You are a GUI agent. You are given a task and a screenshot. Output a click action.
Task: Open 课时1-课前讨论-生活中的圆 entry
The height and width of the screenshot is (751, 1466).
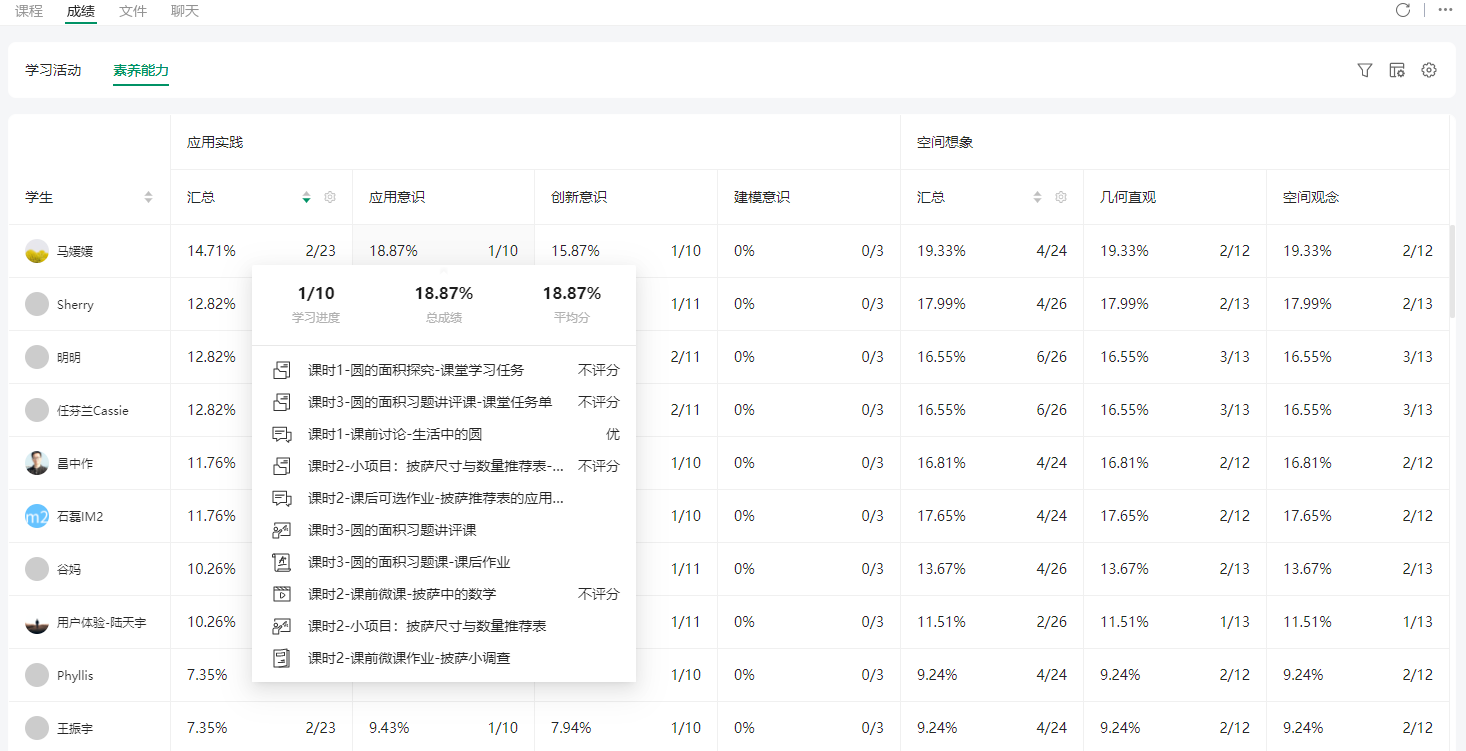395,434
